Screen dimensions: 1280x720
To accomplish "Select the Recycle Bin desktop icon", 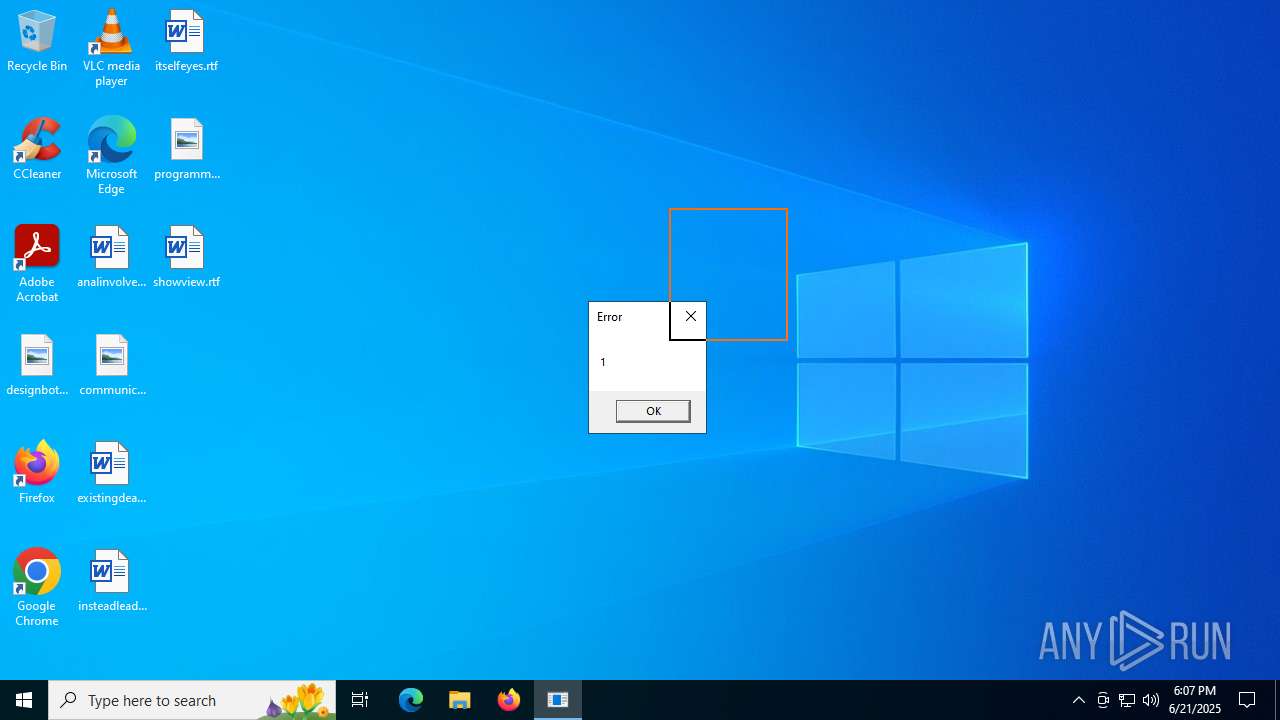I will point(37,42).
